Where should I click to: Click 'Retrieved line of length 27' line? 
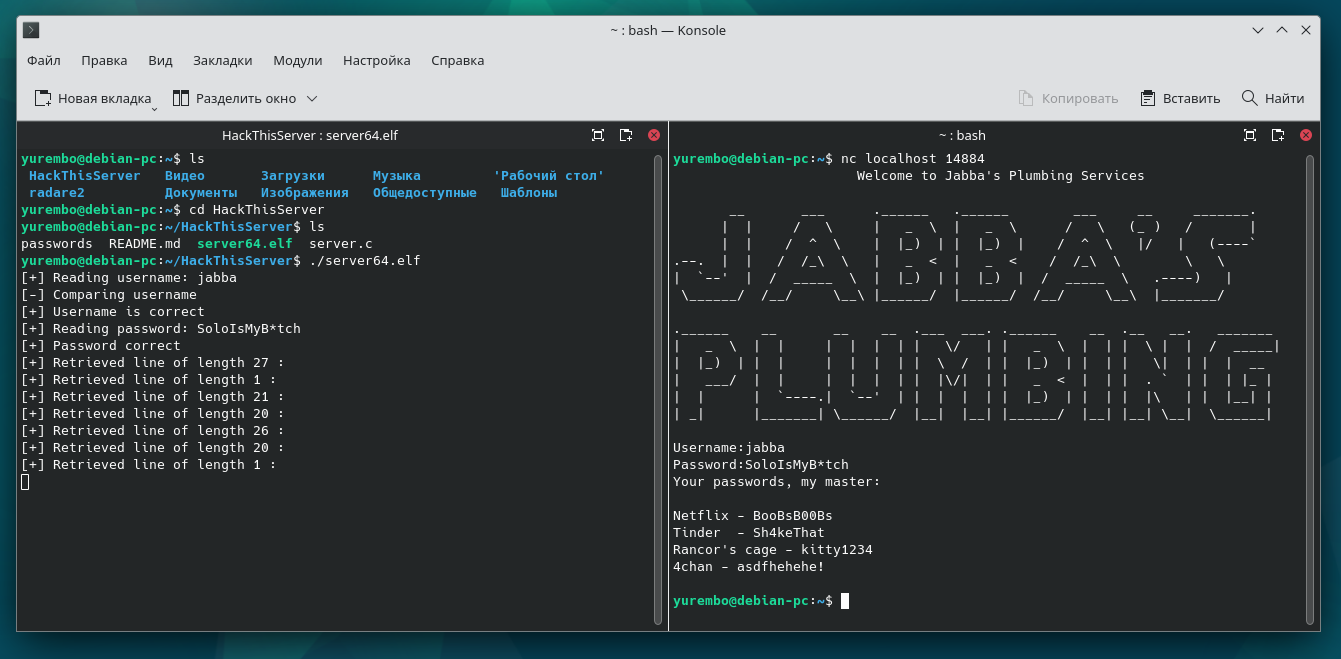153,363
